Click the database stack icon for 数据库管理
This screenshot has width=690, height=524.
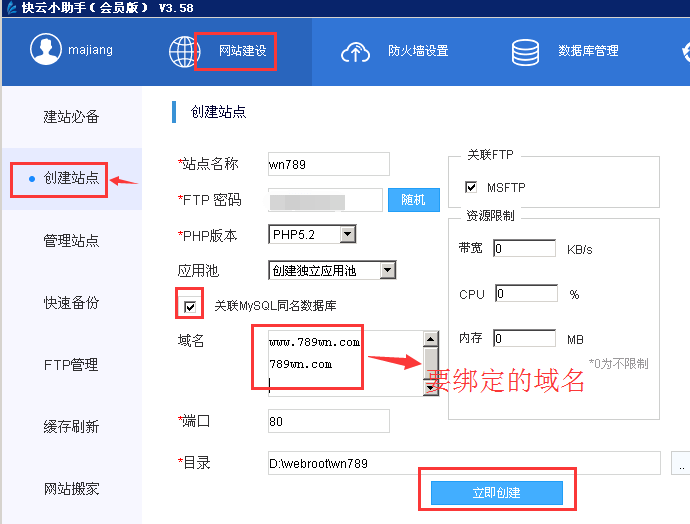[527, 51]
